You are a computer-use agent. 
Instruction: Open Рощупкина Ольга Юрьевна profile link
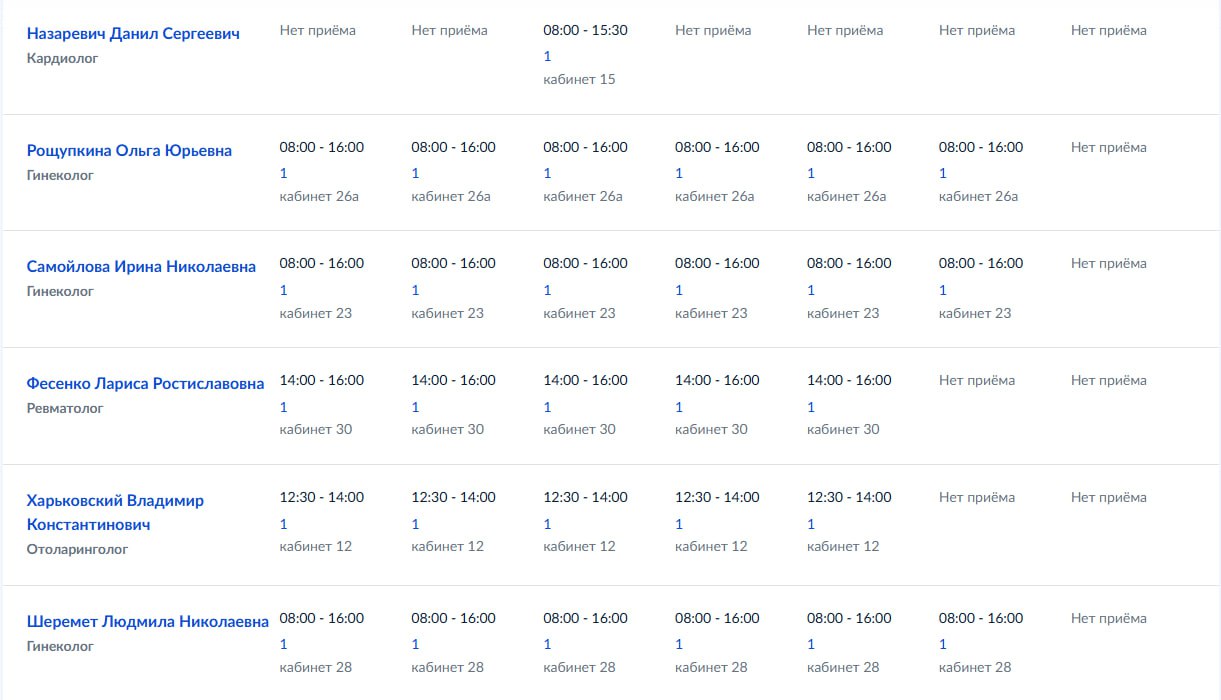click(129, 150)
